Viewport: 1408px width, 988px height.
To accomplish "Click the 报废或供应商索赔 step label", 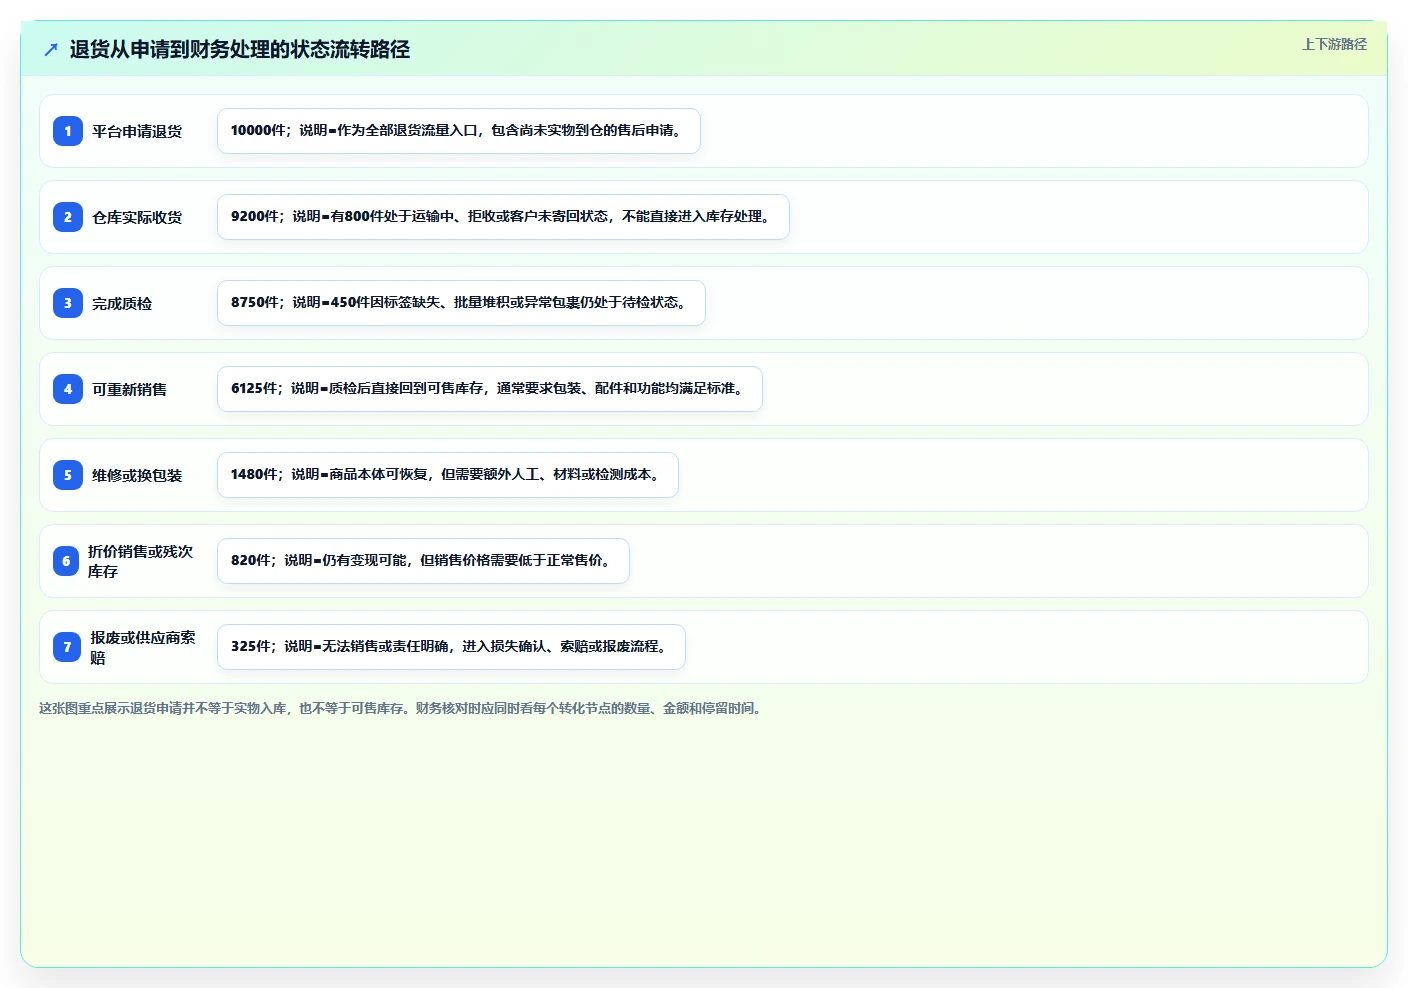I will (x=143, y=647).
